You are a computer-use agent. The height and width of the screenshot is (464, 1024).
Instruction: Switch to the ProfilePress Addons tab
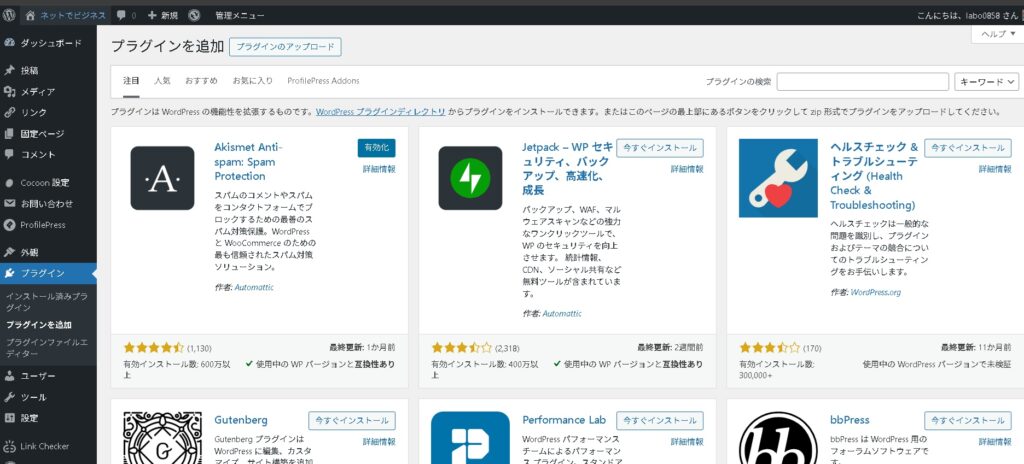(x=323, y=81)
